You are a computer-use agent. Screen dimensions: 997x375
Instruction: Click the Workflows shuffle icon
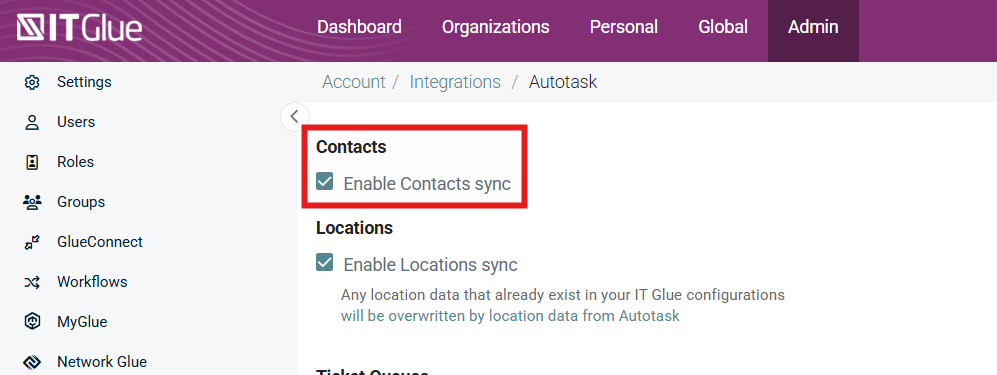pos(32,282)
